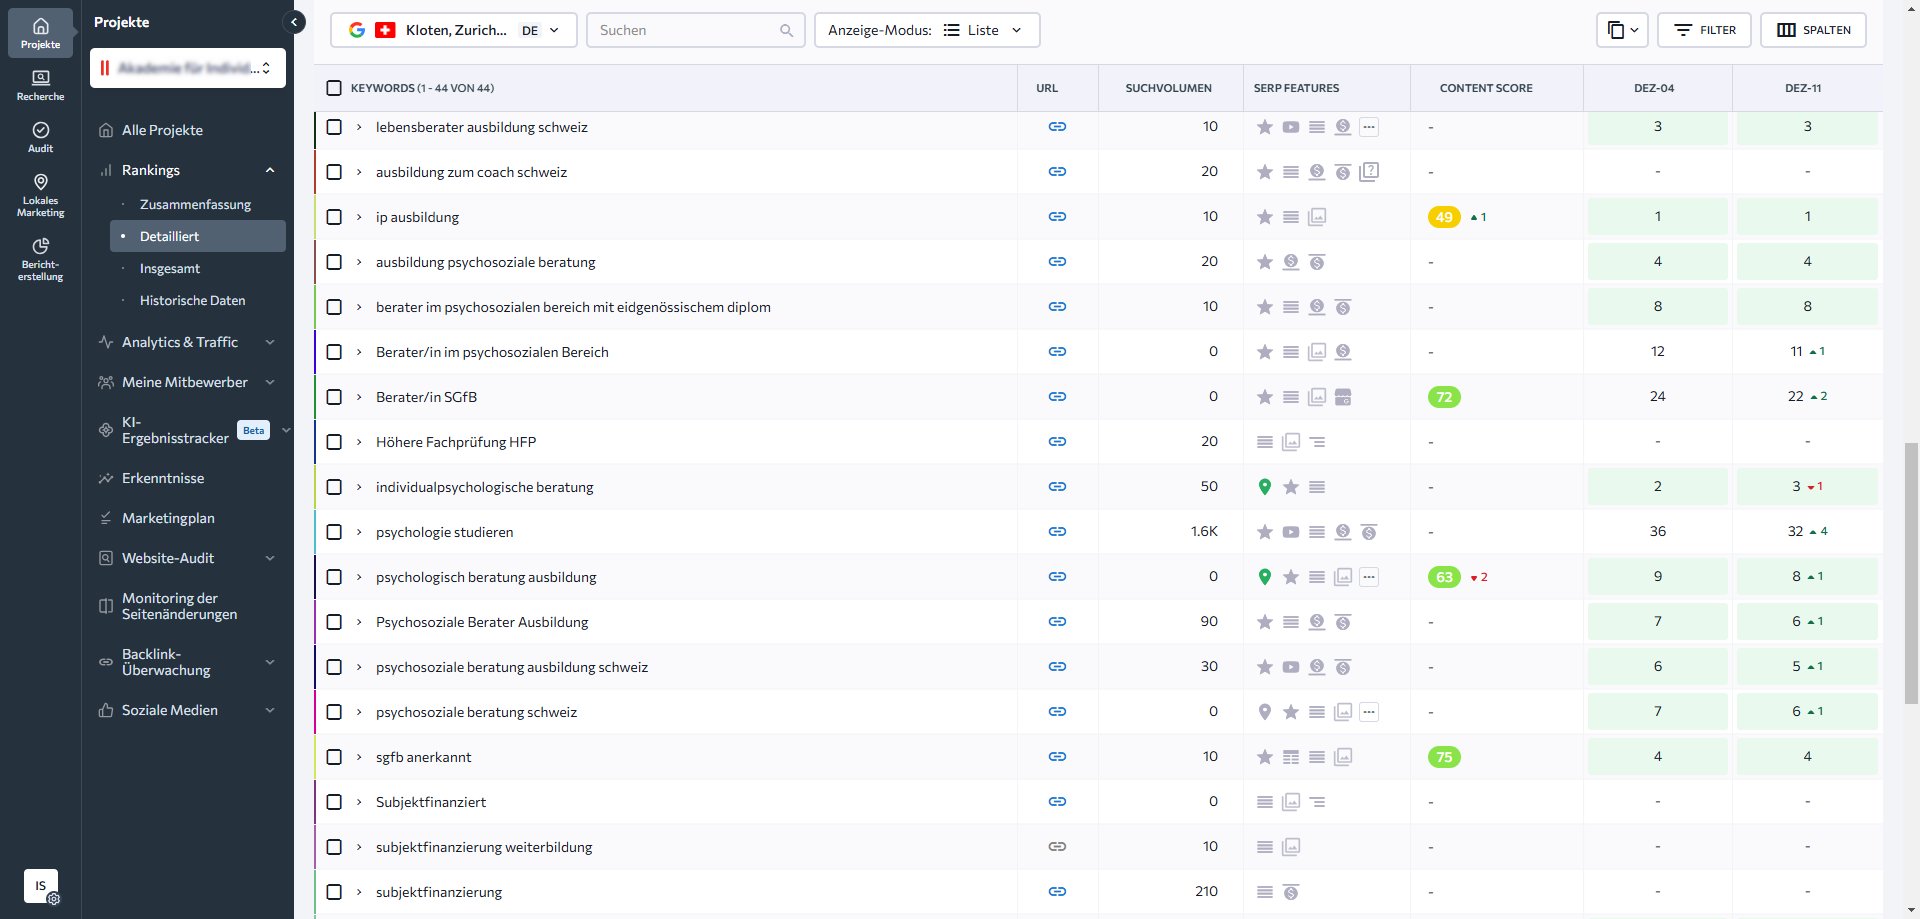Image resolution: width=1920 pixels, height=919 pixels.
Task: Open URL link for Höhere Fachprüfung HFP
Action: pos(1057,442)
